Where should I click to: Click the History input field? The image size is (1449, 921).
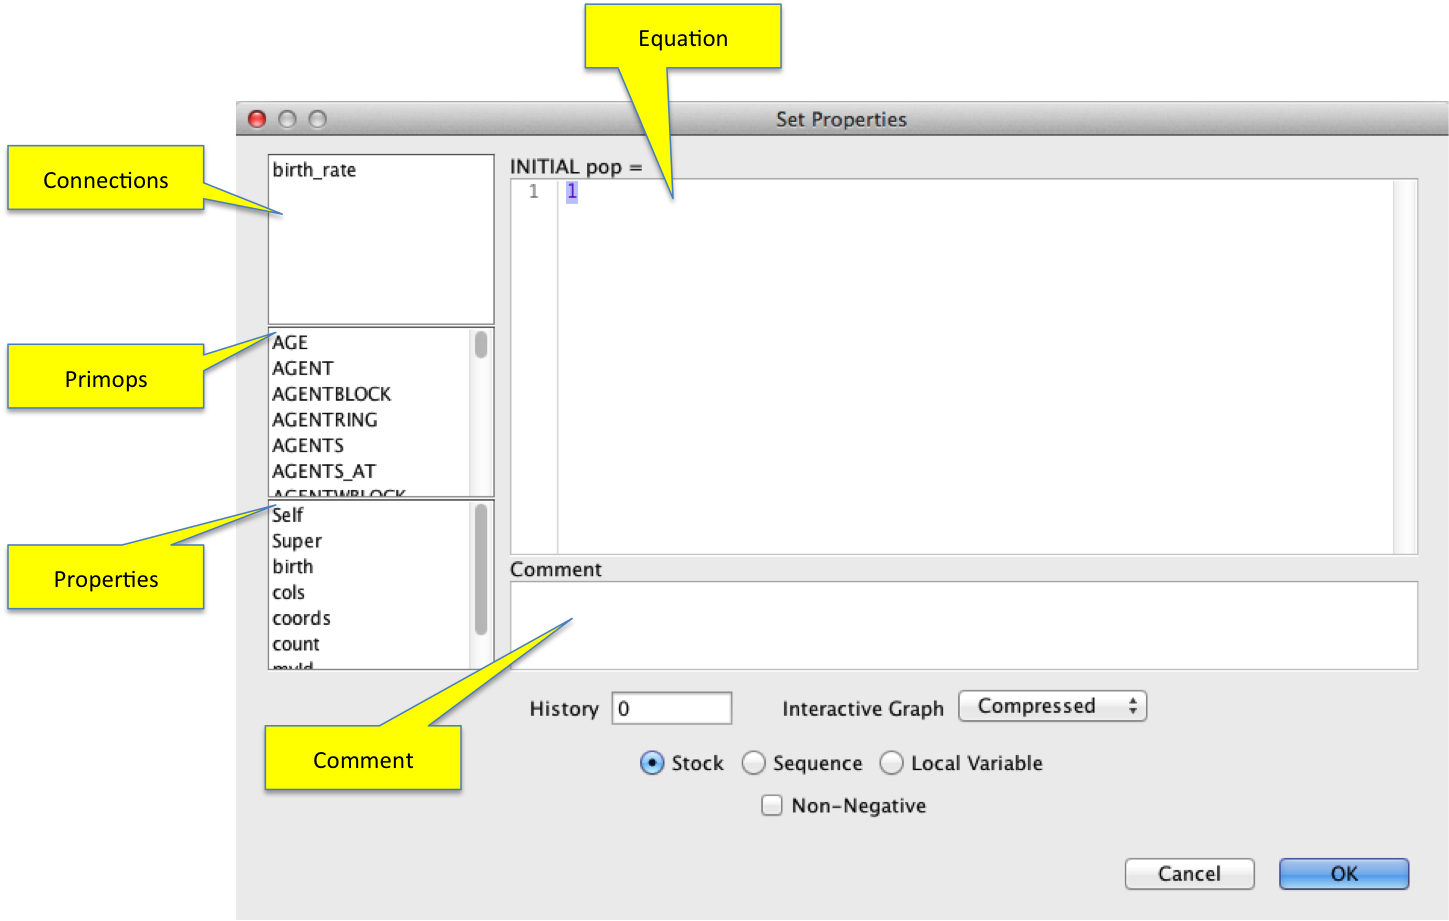point(672,708)
